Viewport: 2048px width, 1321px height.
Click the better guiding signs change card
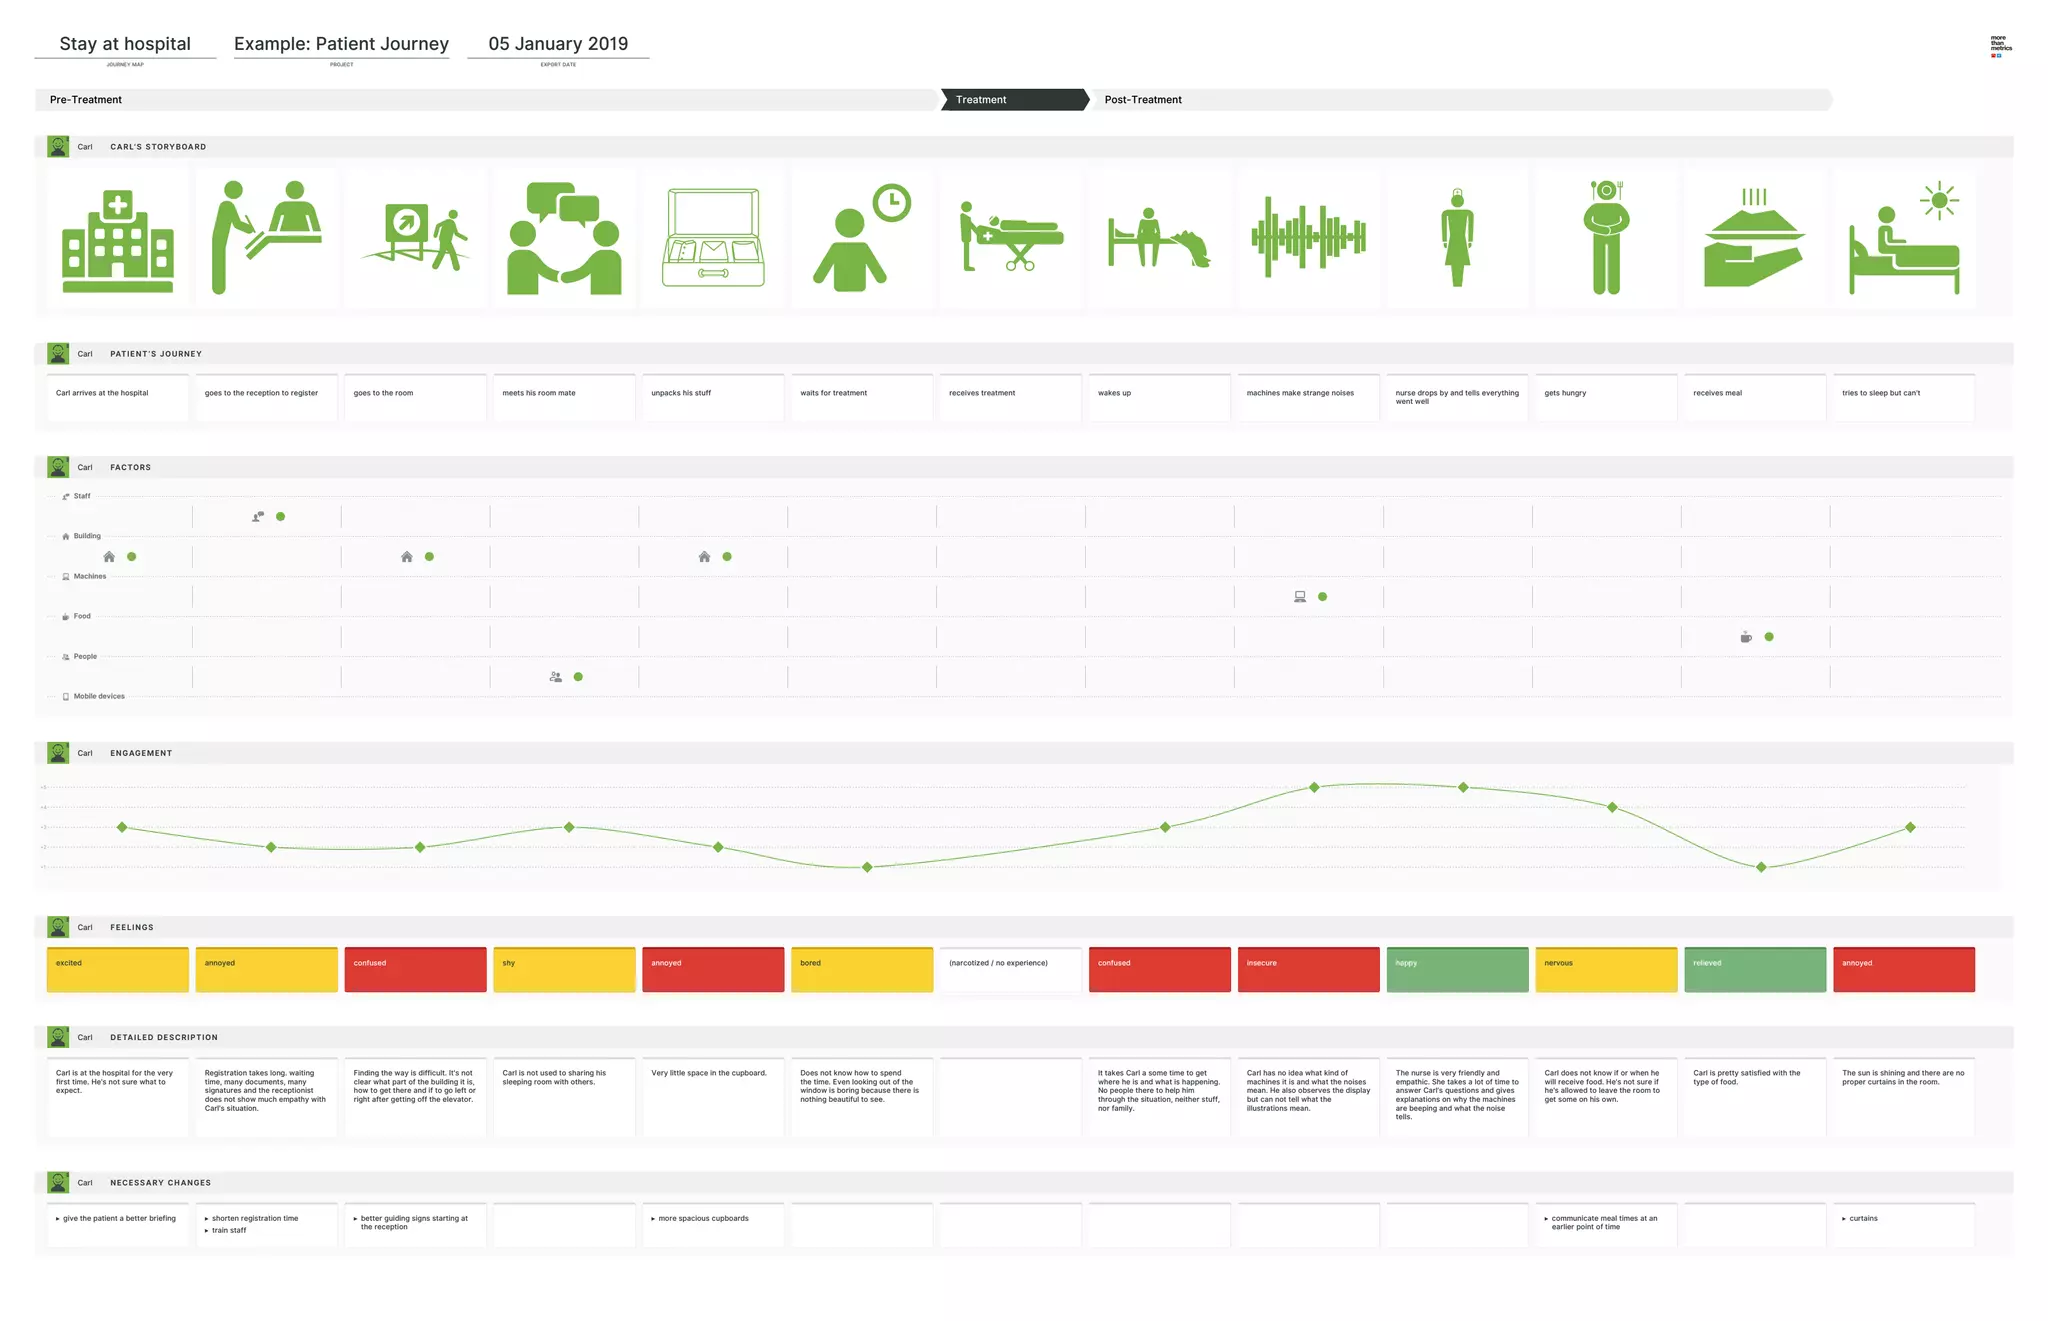pos(415,1225)
